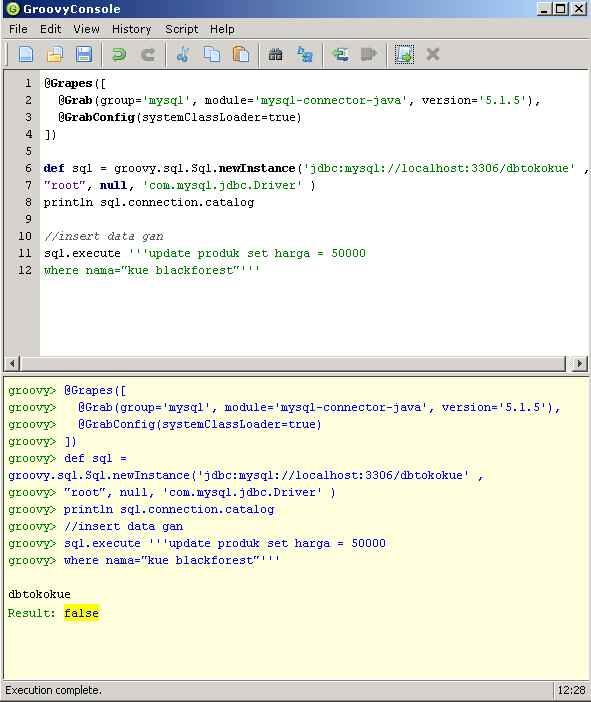Open the Replace tool icon
This screenshot has height=702, width=591.
305,55
